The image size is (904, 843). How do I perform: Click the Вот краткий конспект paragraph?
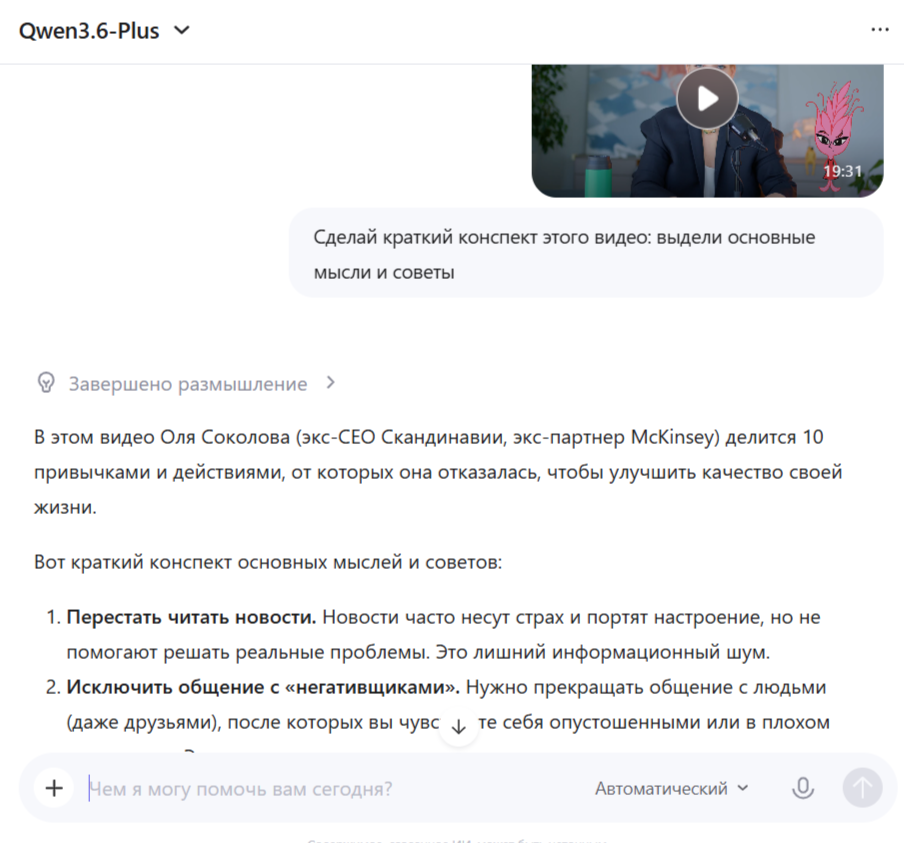coord(268,562)
